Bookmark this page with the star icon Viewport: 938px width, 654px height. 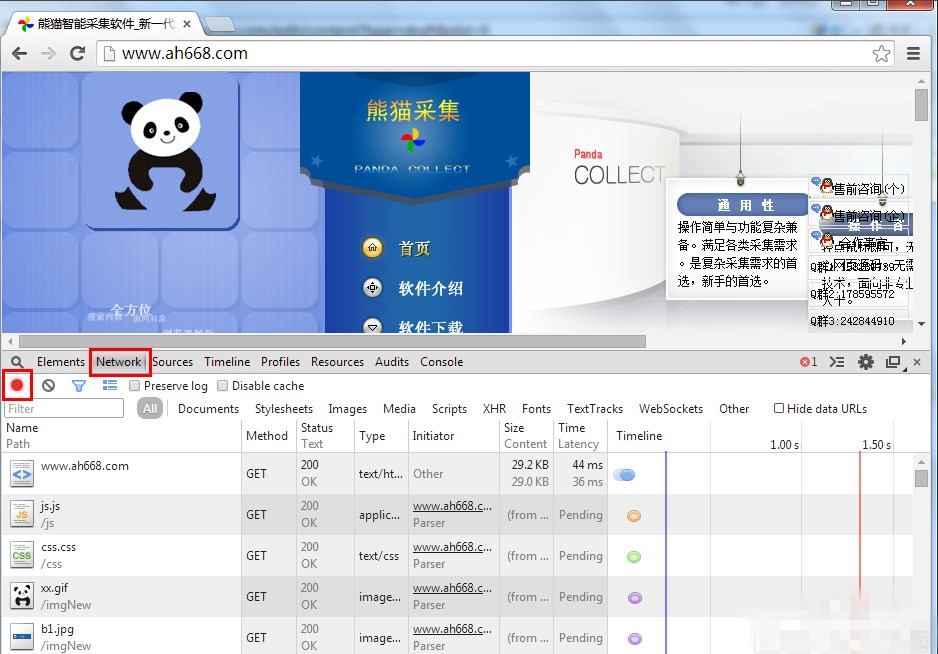(881, 54)
